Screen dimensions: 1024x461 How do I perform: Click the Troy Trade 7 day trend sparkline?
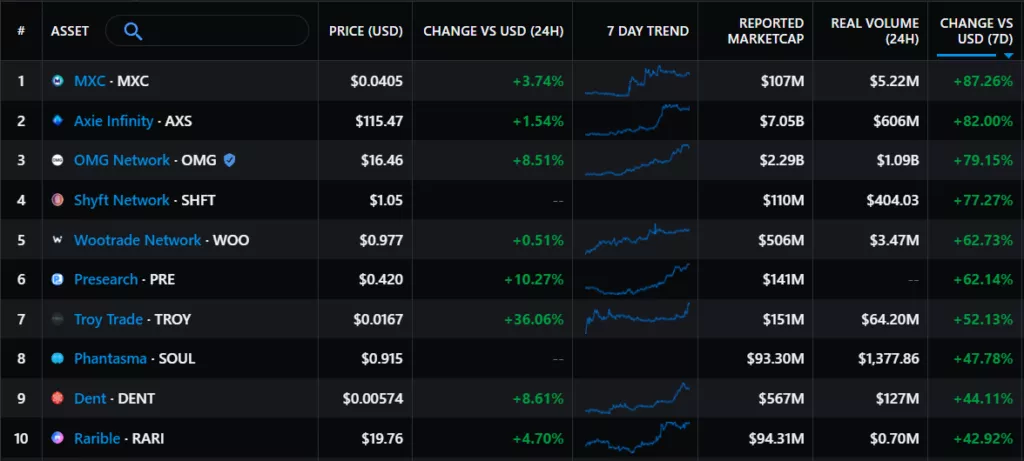pyautogui.click(x=638, y=318)
